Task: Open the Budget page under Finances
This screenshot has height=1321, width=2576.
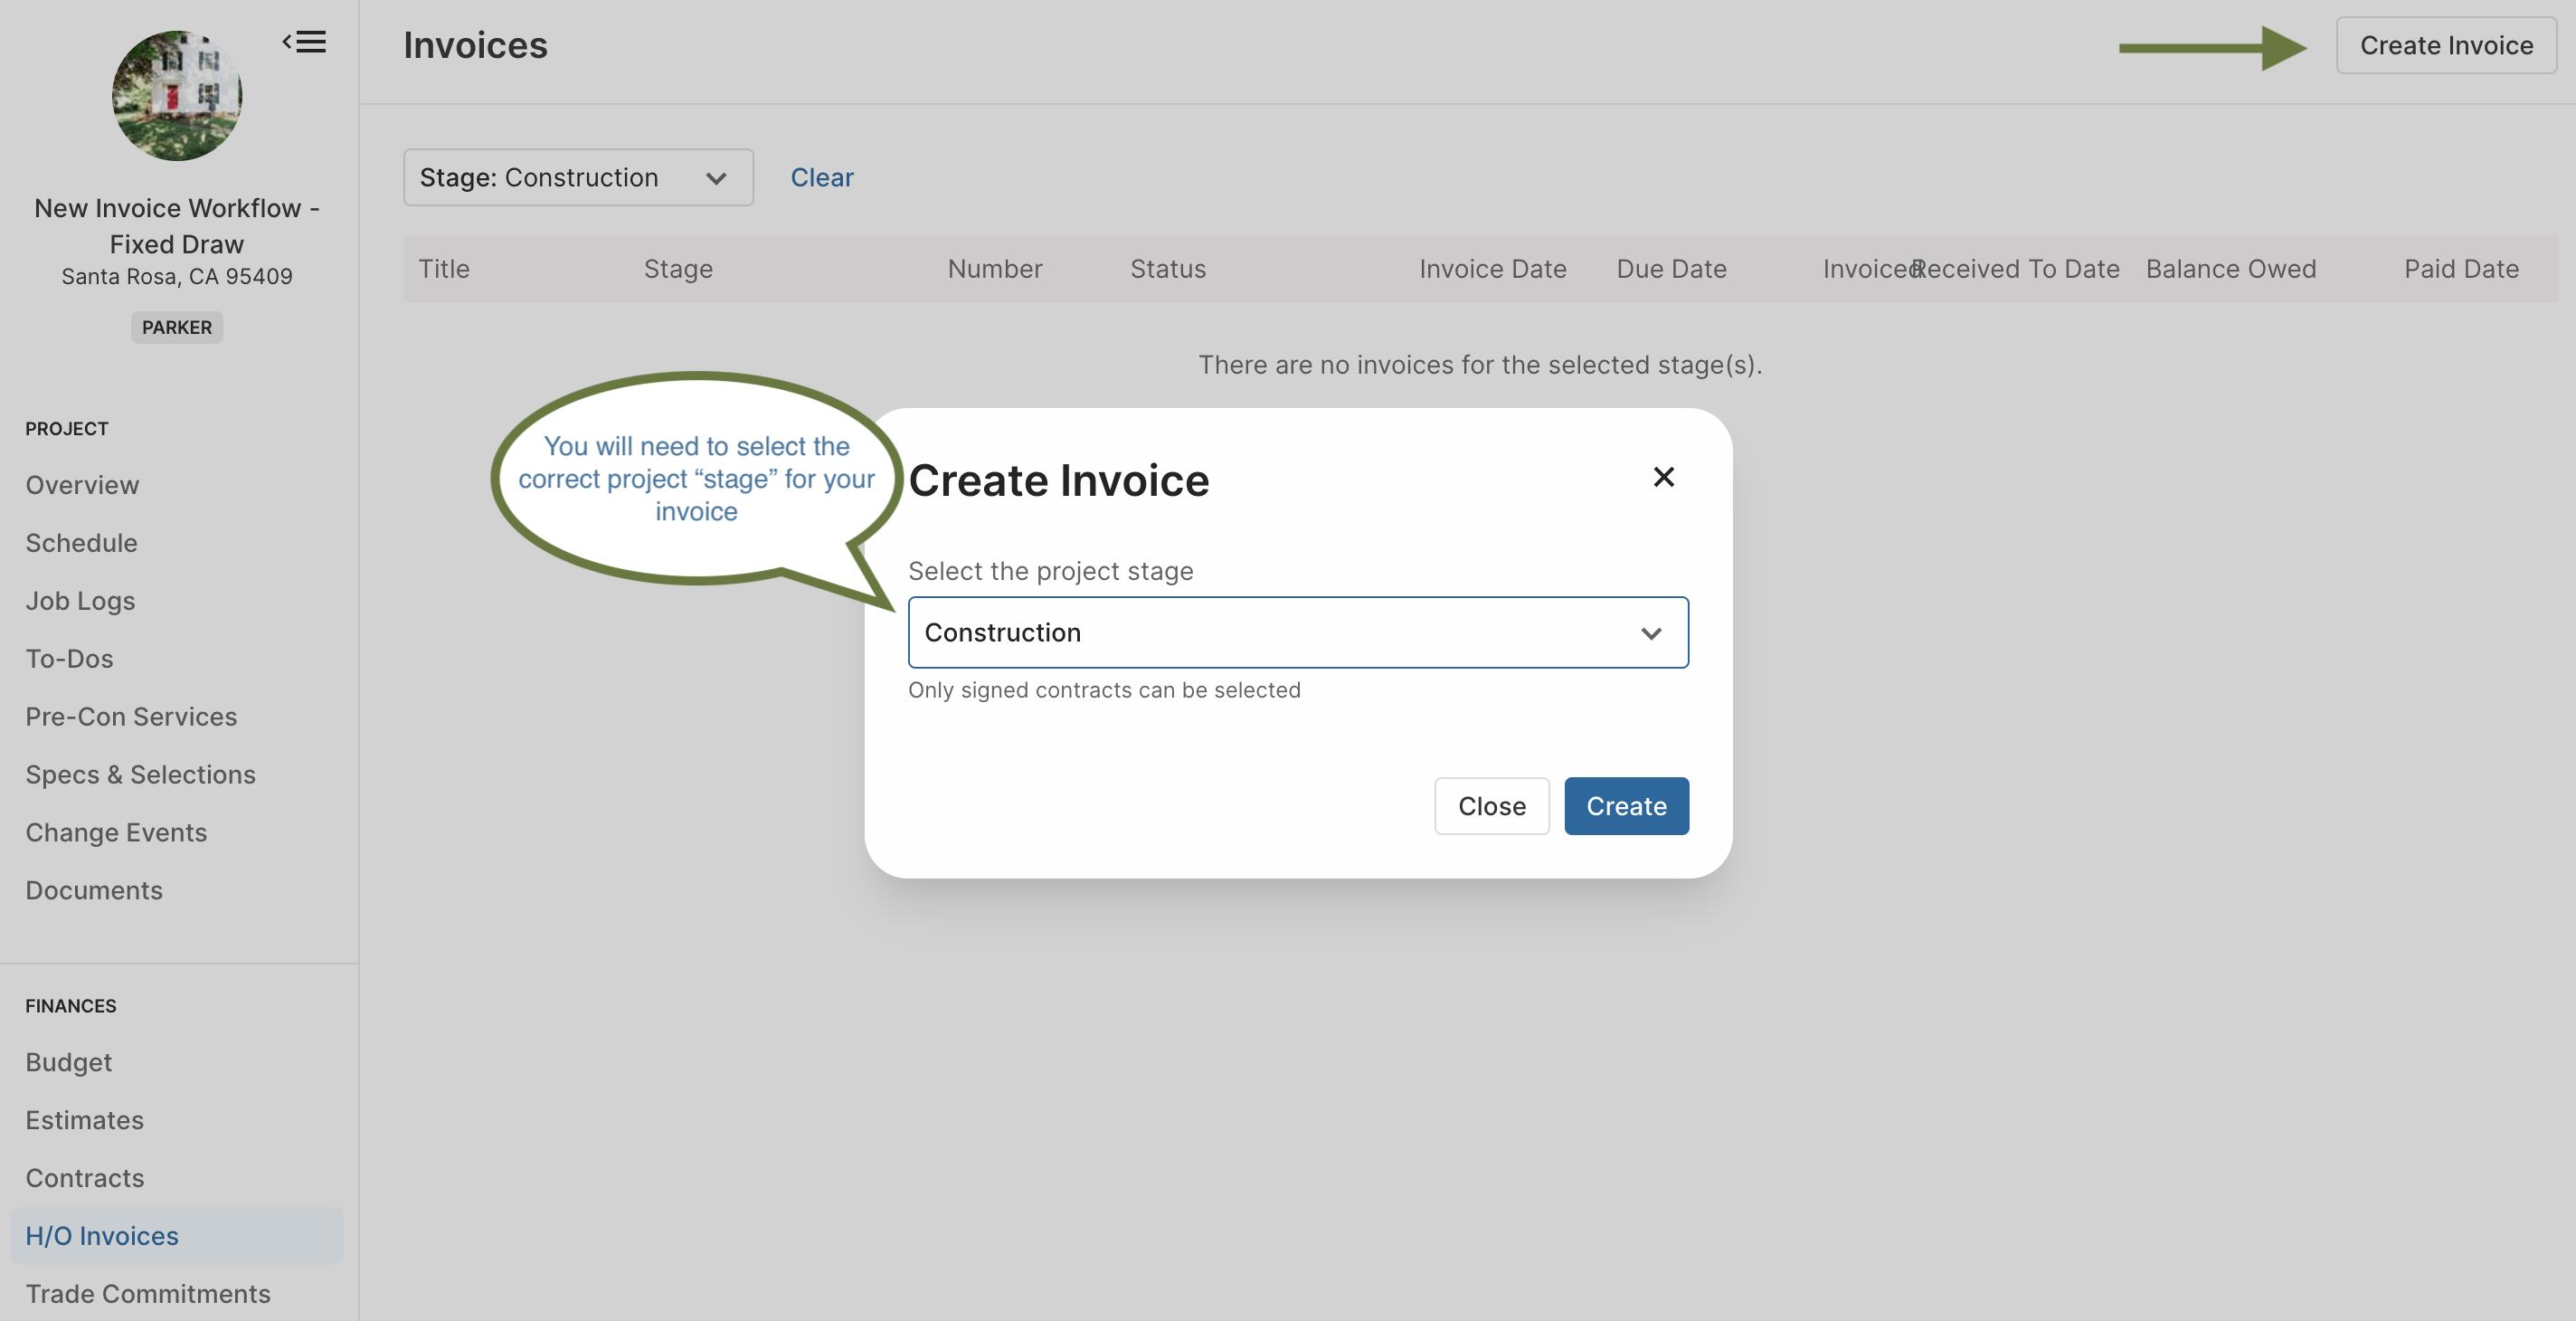Action: click(68, 1062)
